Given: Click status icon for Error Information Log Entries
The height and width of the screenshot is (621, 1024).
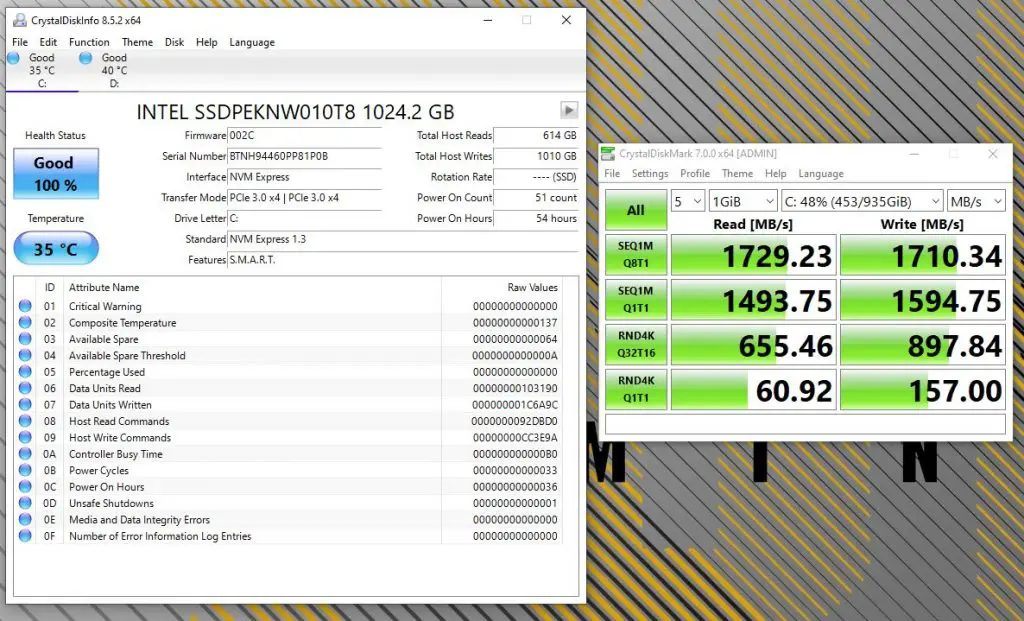Looking at the screenshot, I should click(x=25, y=535).
